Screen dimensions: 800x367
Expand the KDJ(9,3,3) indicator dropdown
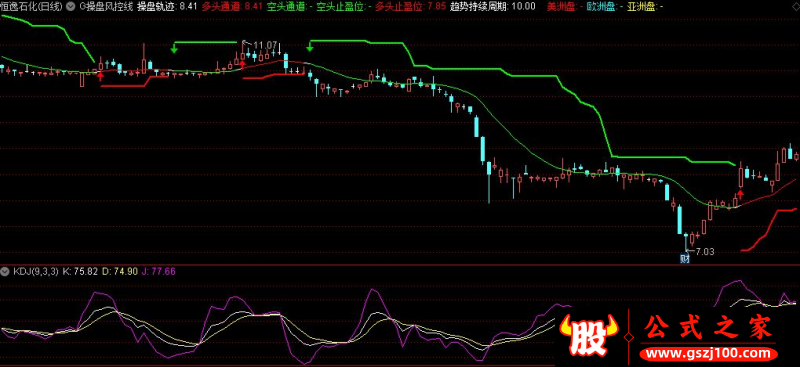[x=5, y=272]
